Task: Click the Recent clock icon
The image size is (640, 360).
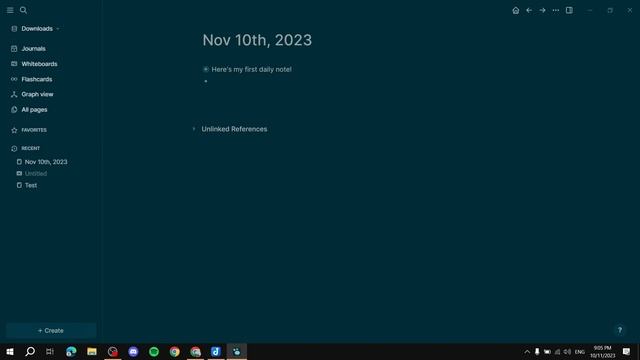Action: 14,149
